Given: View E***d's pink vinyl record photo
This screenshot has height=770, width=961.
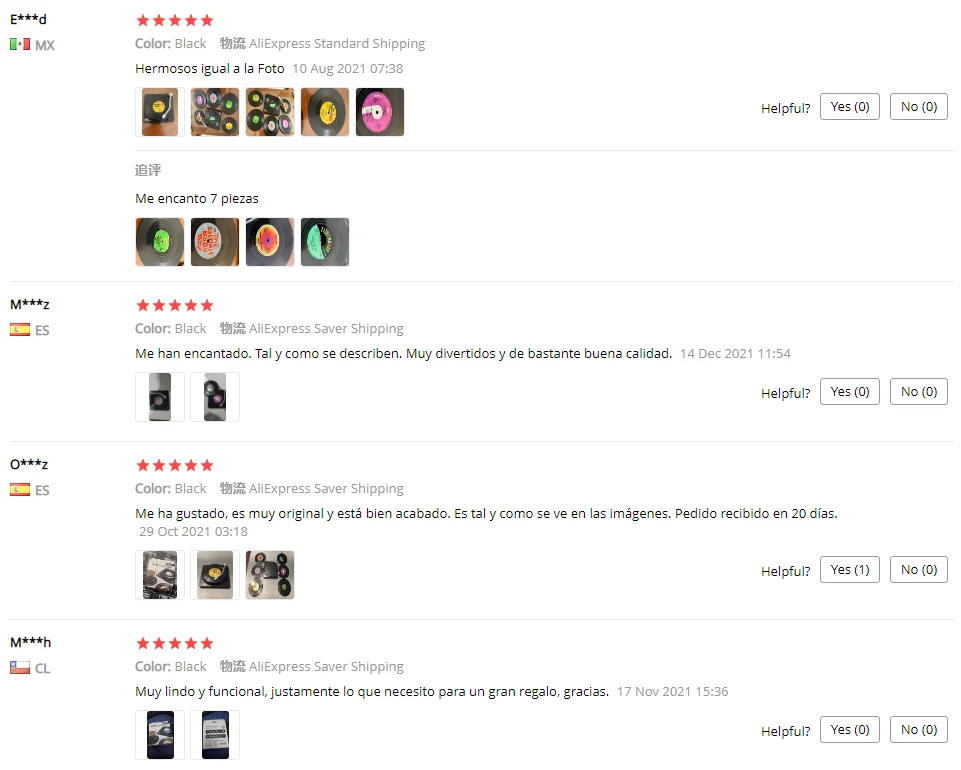Looking at the screenshot, I should tap(380, 112).
